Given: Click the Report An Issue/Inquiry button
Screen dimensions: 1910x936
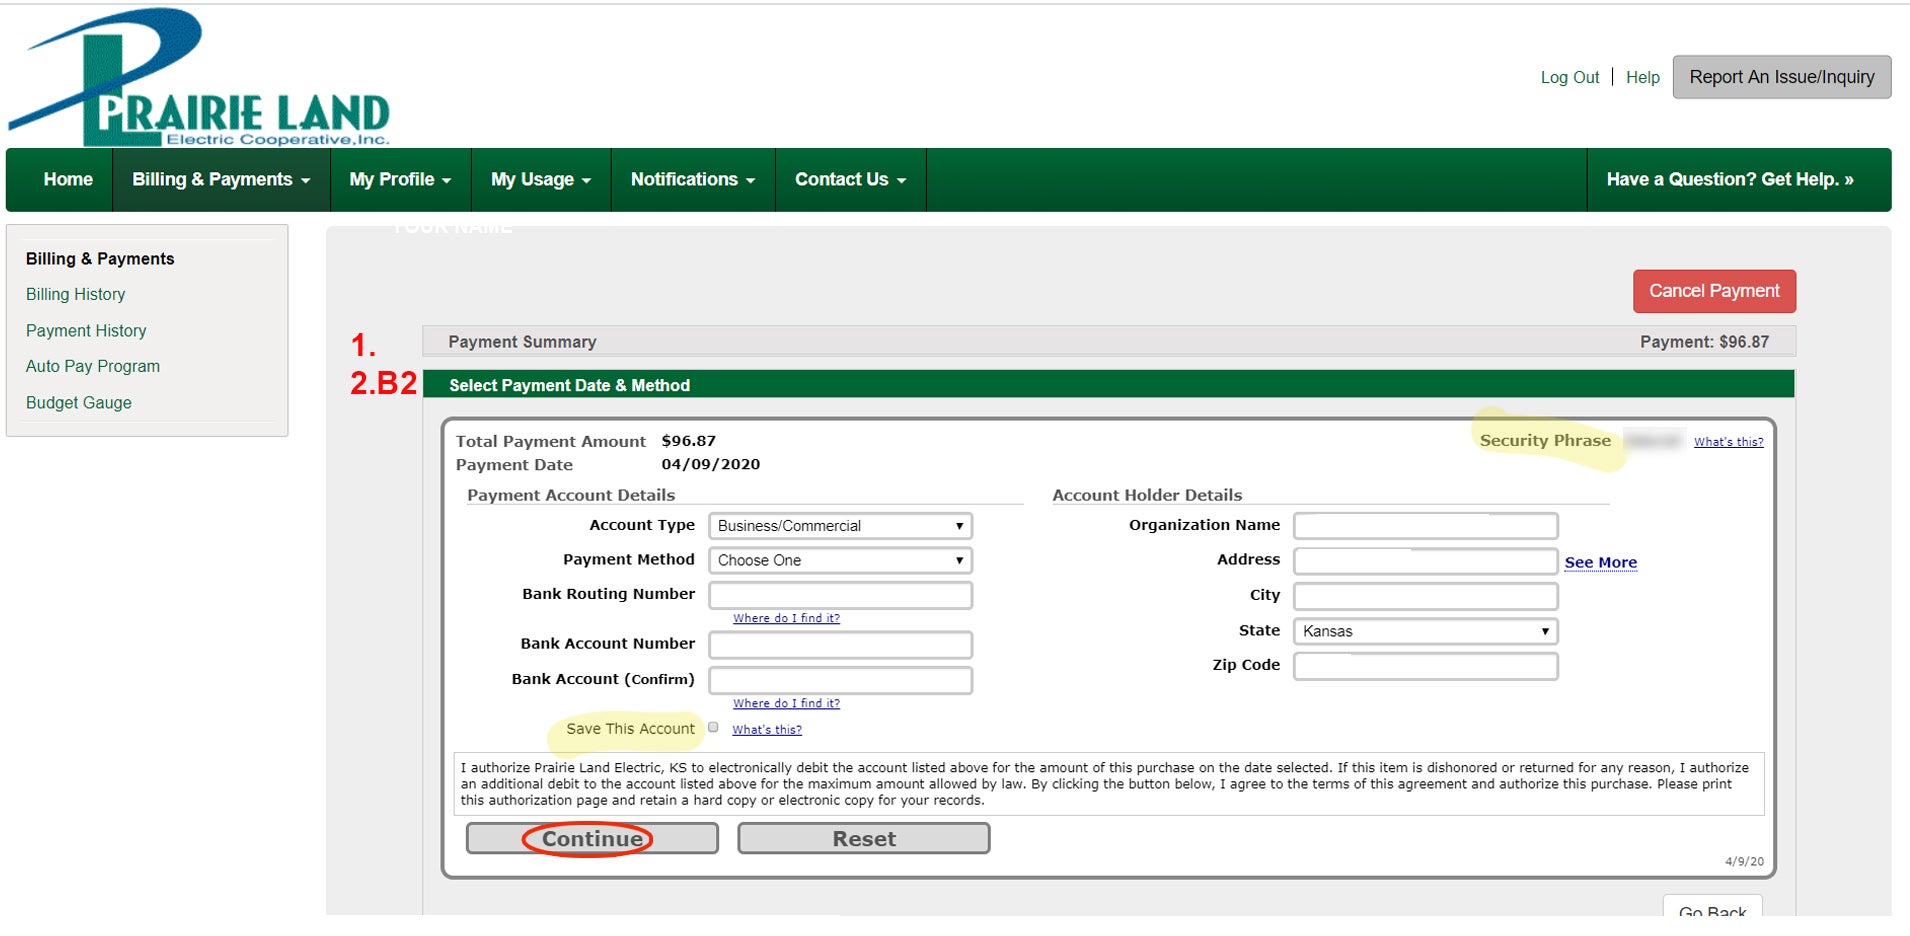Looking at the screenshot, I should pyautogui.click(x=1782, y=77).
